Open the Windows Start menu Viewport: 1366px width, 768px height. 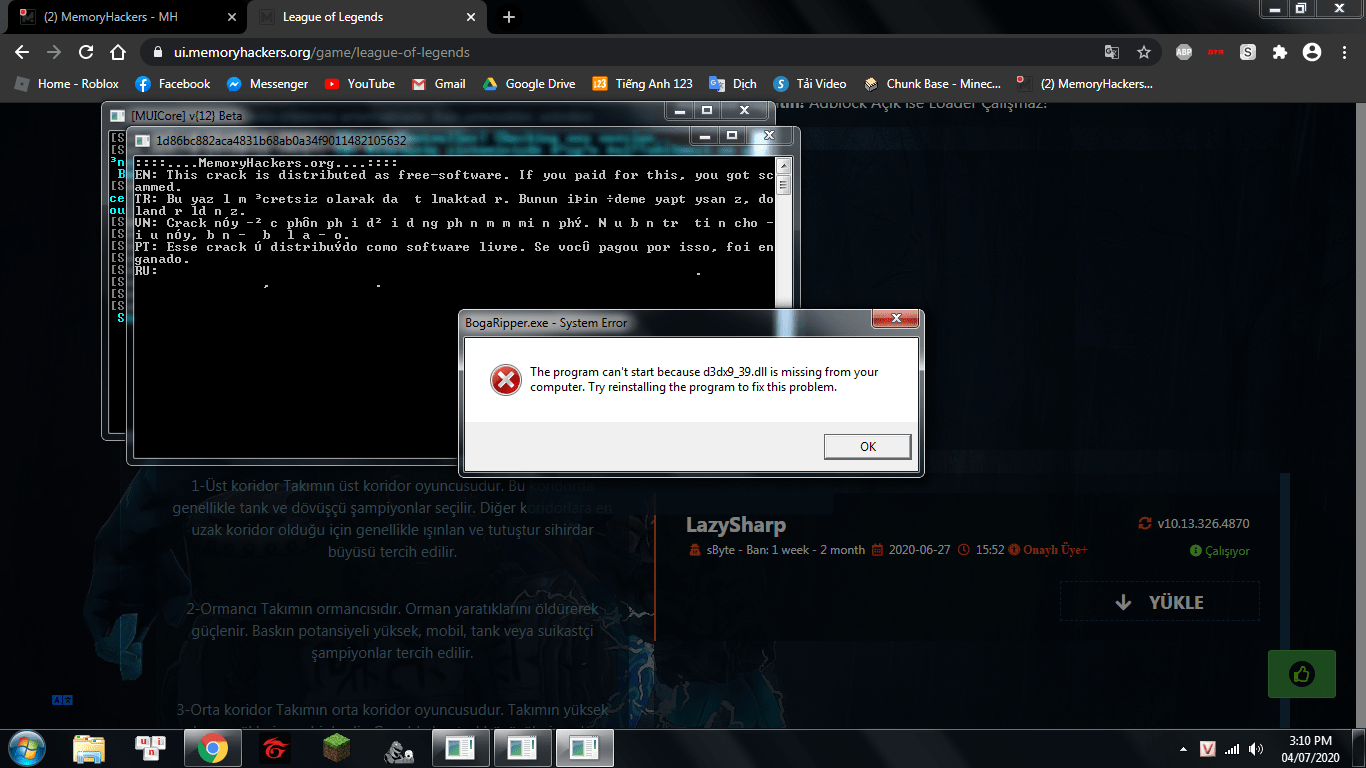tap(27, 748)
